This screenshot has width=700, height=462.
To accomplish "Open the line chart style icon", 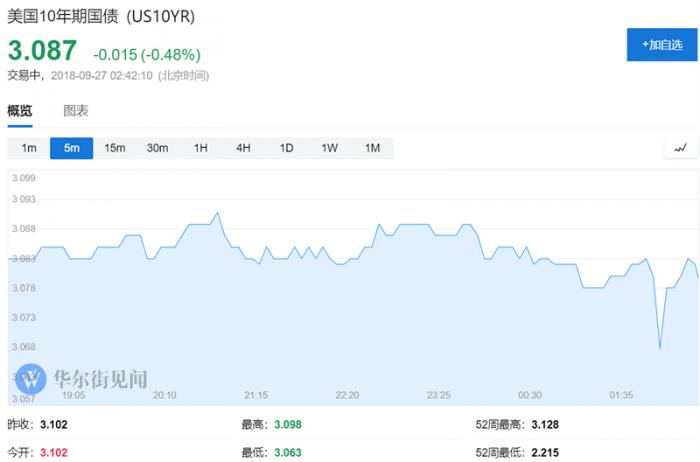I will tap(680, 148).
